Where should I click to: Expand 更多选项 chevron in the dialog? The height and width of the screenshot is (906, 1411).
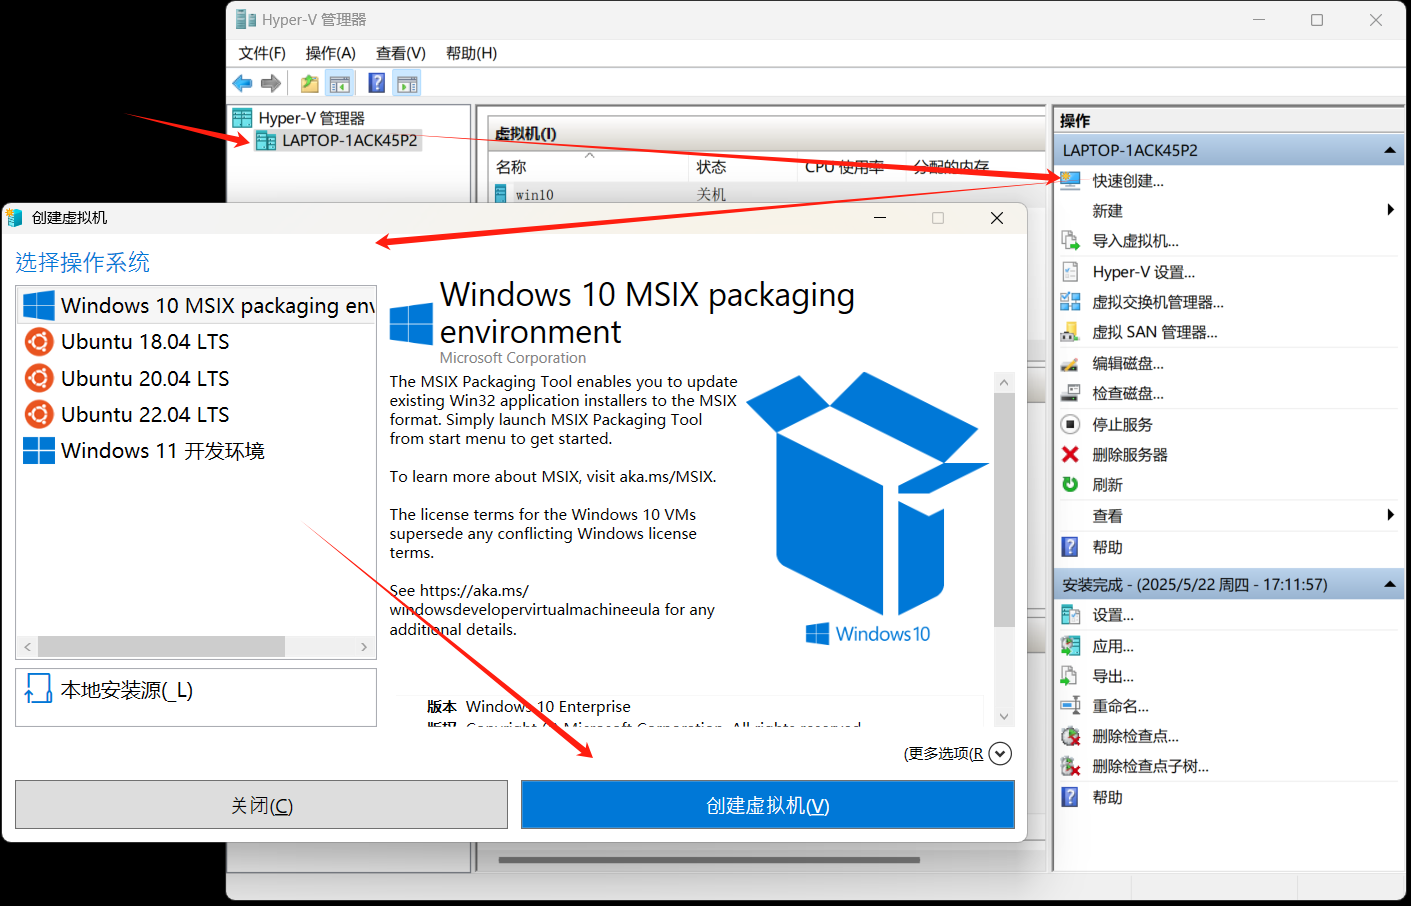tap(1000, 754)
